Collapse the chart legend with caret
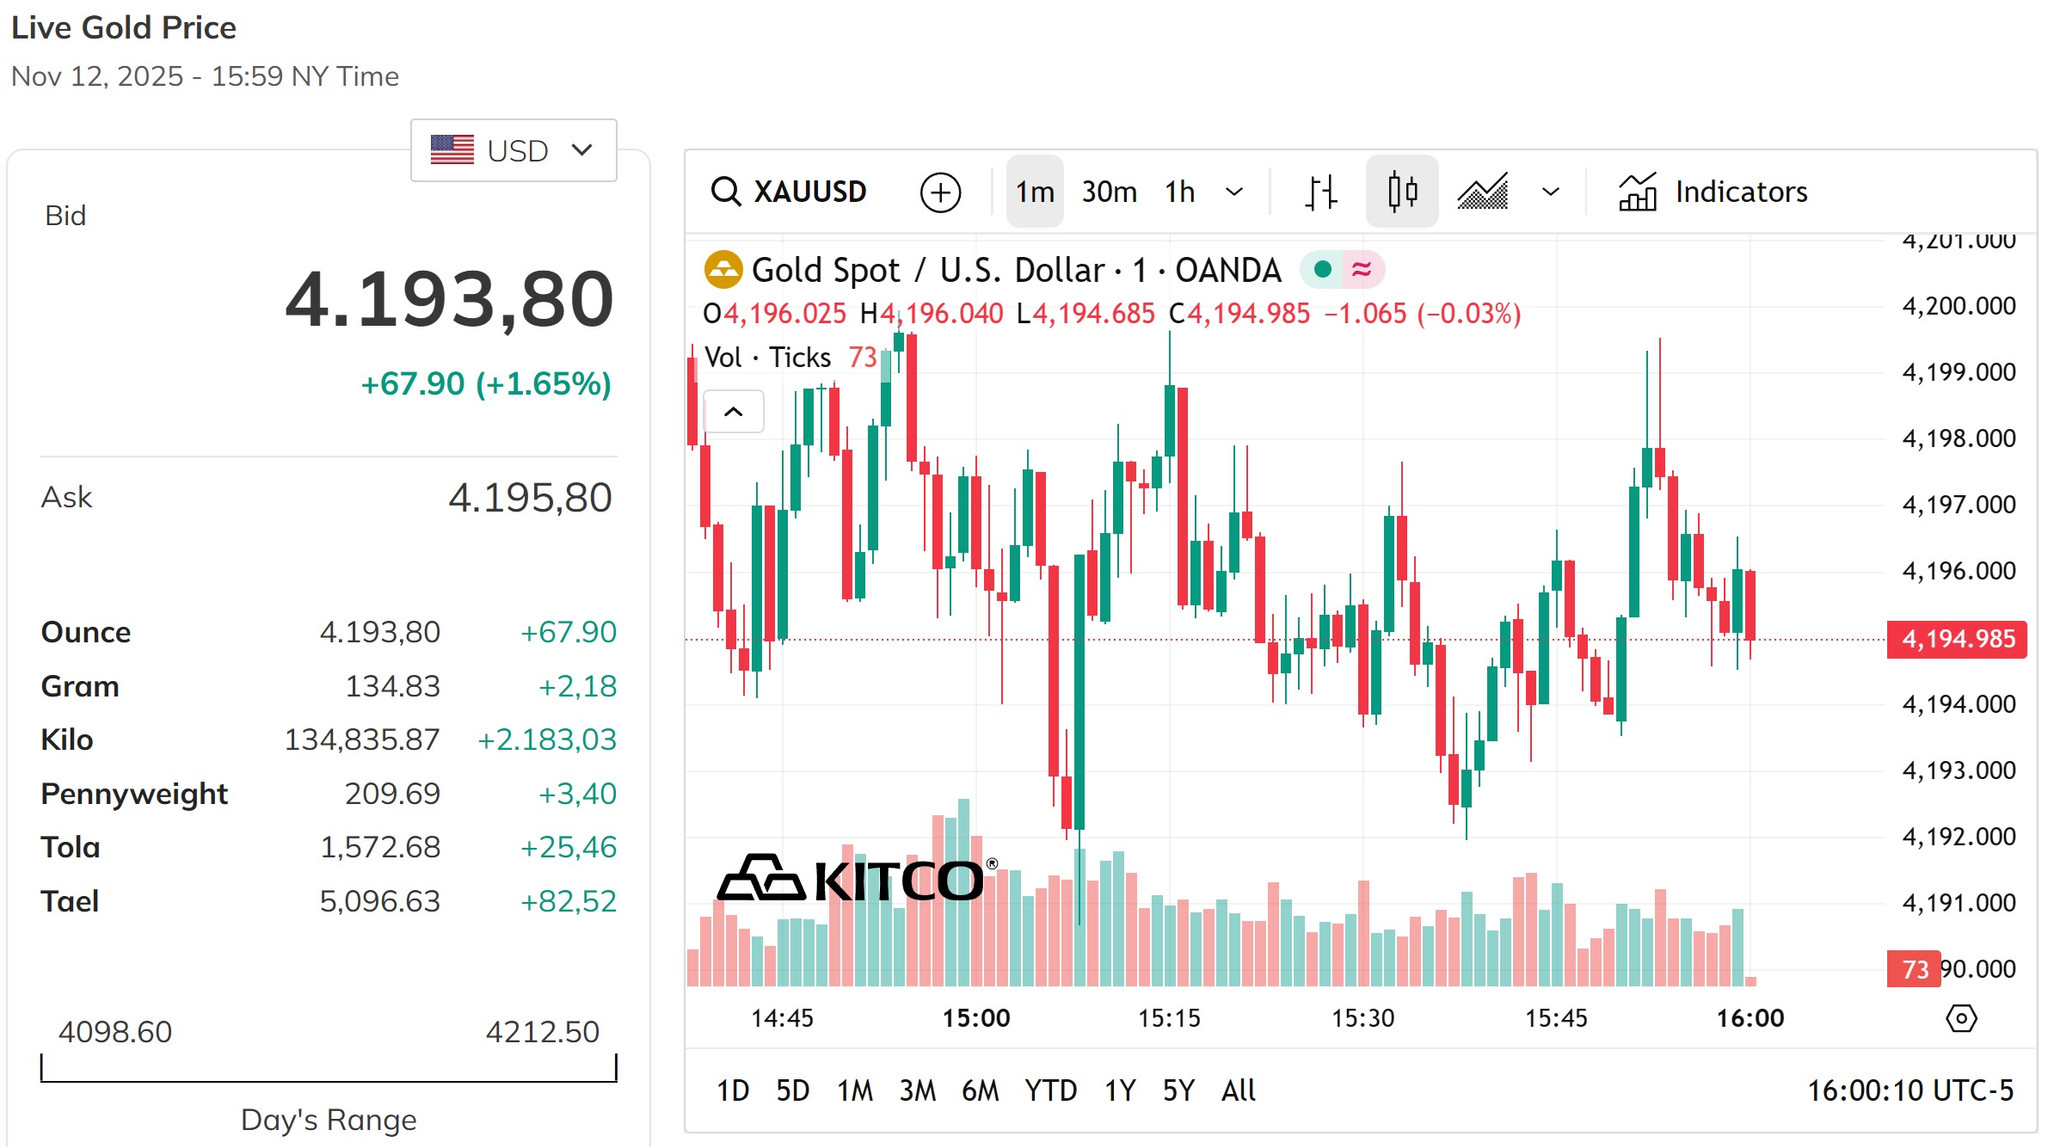Screen dimensions: 2048x1147 pyautogui.click(x=733, y=411)
